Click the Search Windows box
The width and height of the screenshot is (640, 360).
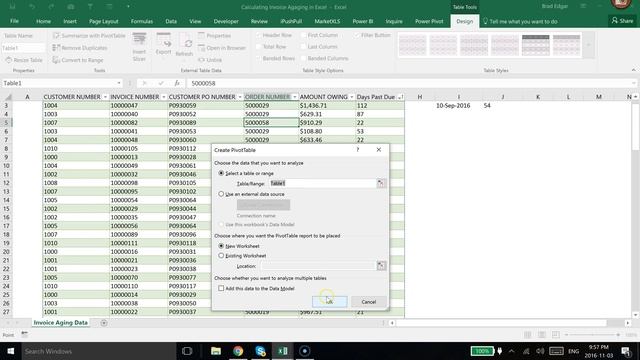coord(98,351)
